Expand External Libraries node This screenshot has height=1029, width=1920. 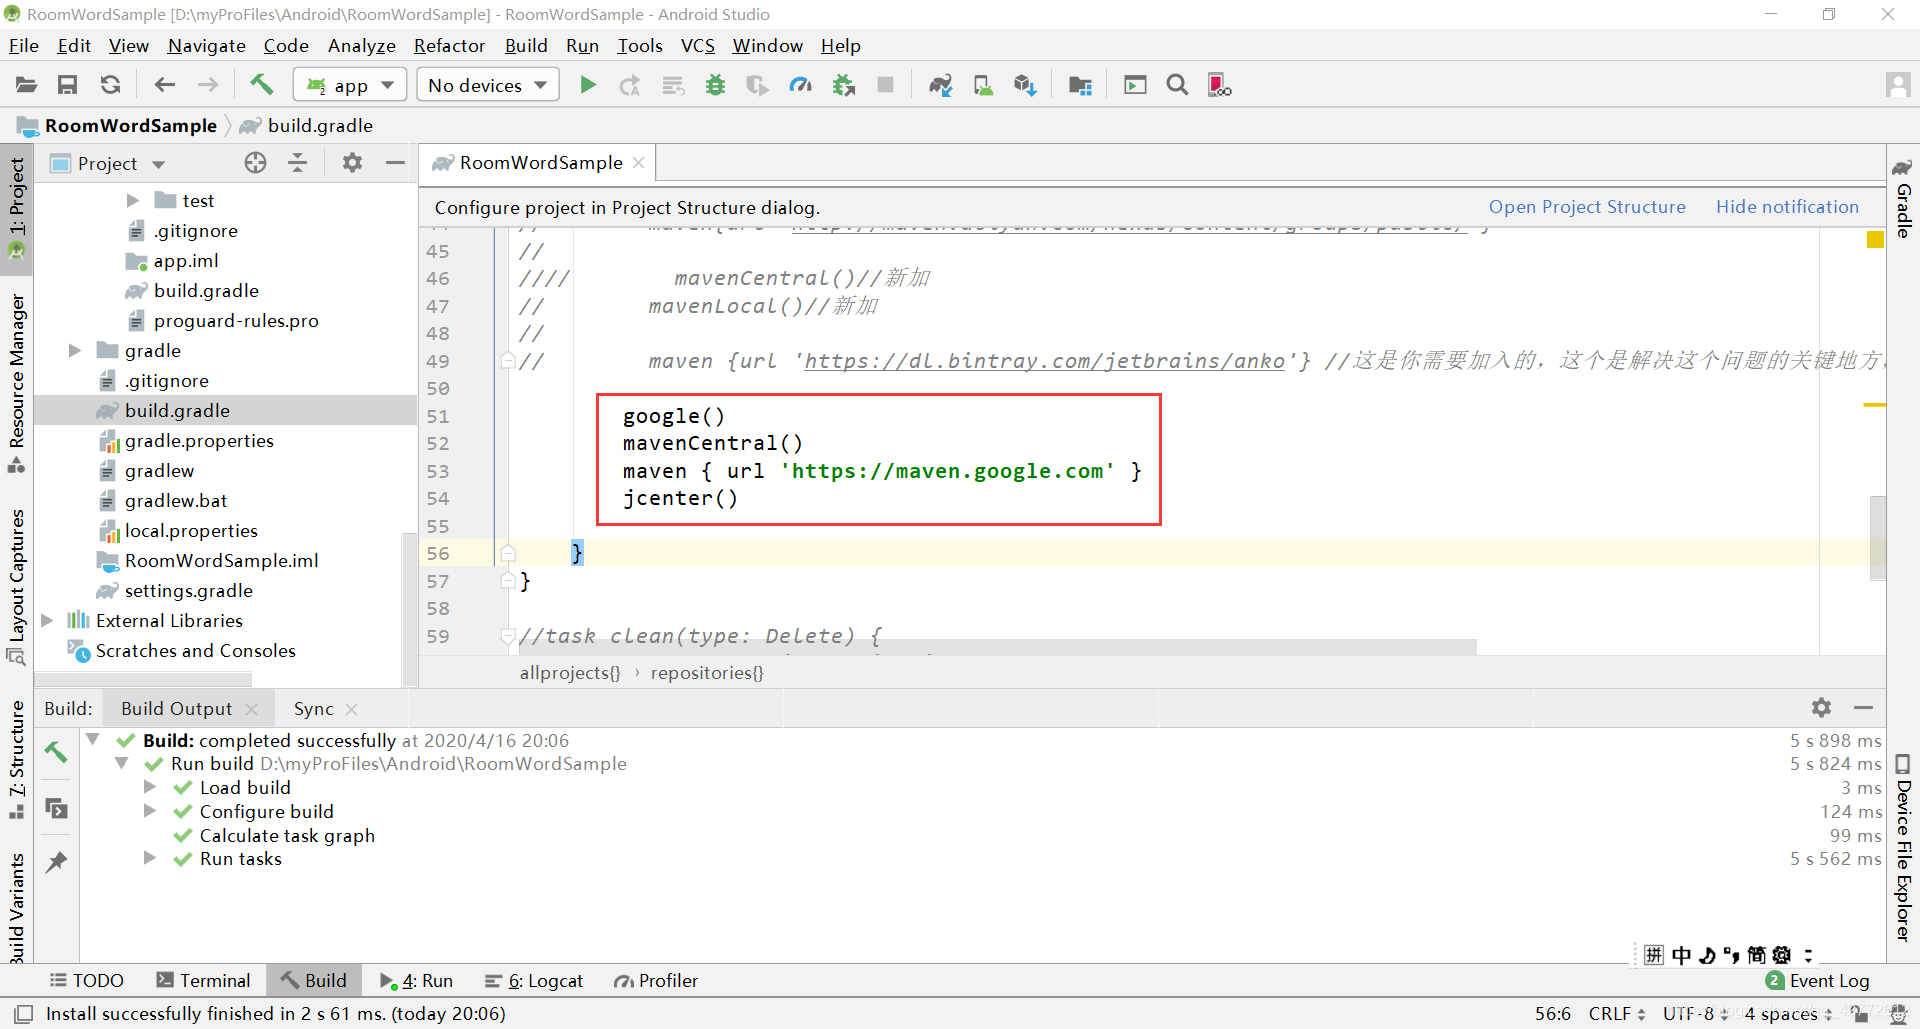(x=46, y=621)
